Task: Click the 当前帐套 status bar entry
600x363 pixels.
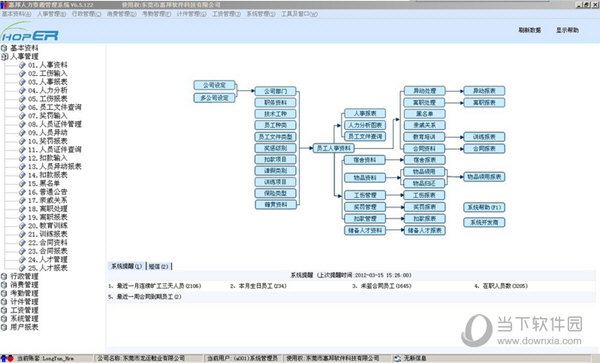Action: pyautogui.click(x=45, y=358)
